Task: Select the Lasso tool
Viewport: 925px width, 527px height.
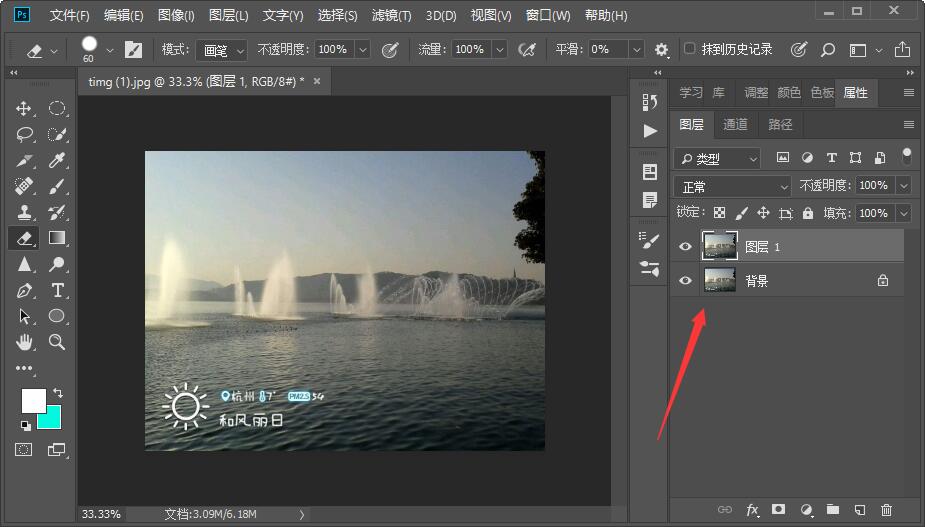Action: coord(24,135)
